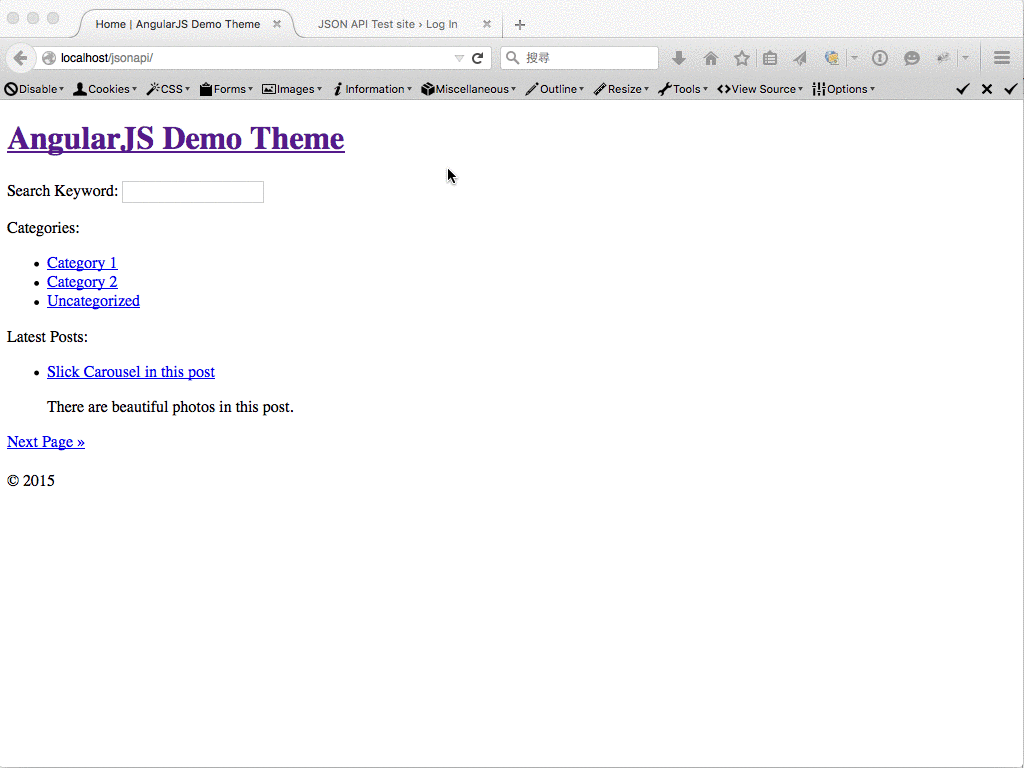Bookmark this page with the star icon
This screenshot has width=1024, height=768.
[x=741, y=58]
